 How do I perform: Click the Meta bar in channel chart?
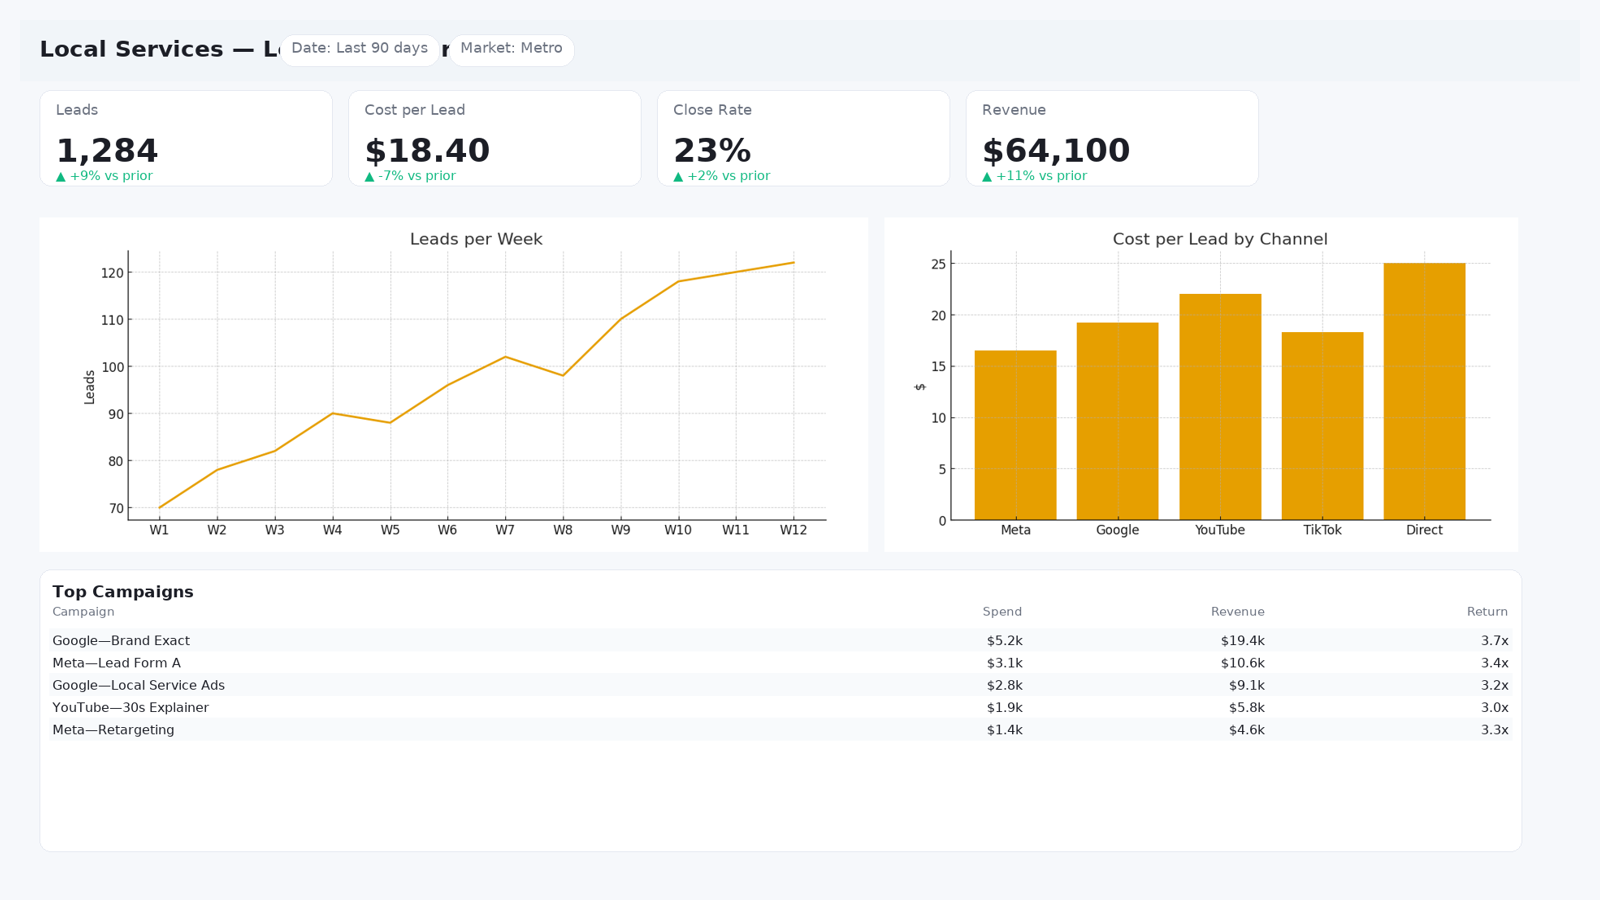tap(1015, 435)
